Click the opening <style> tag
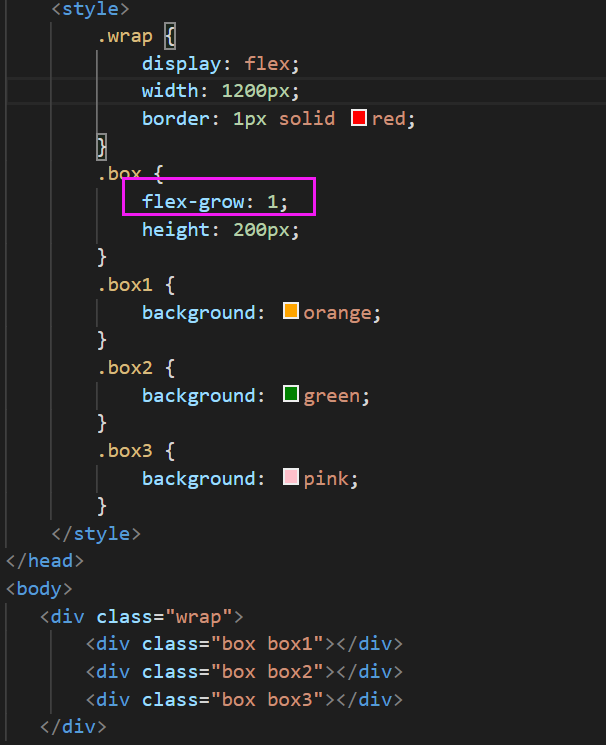 coord(90,9)
